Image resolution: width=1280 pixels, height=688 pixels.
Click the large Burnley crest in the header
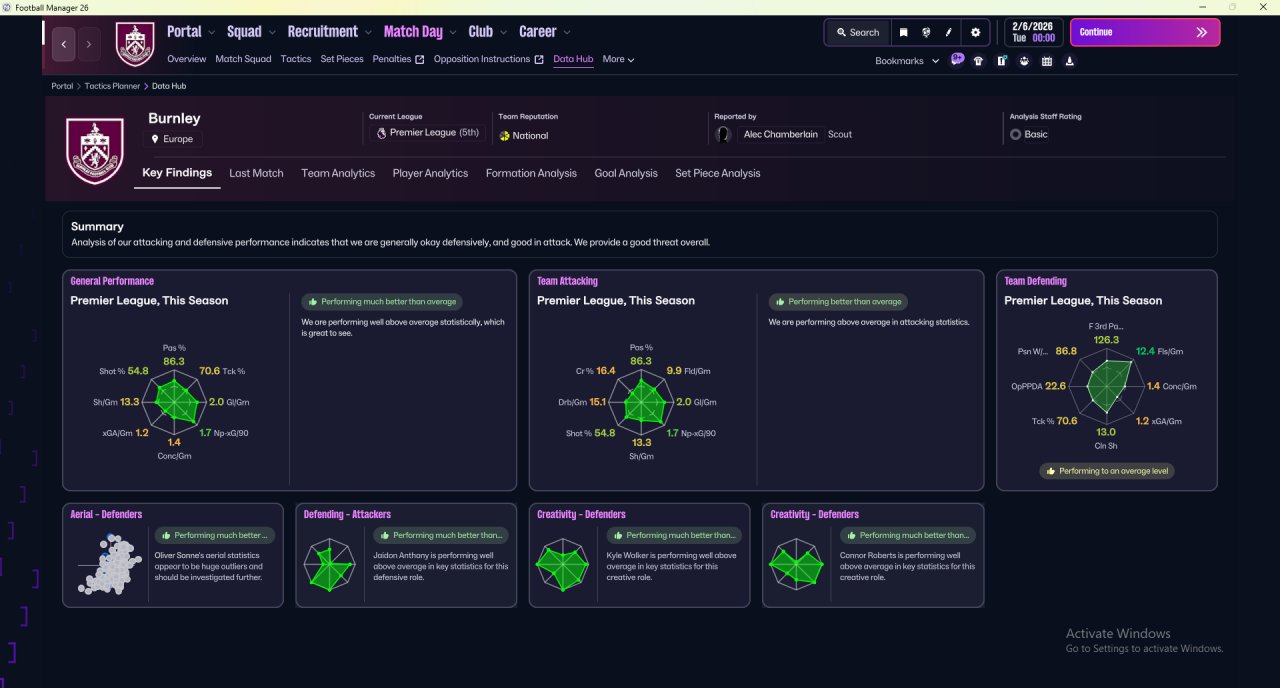(x=95, y=150)
